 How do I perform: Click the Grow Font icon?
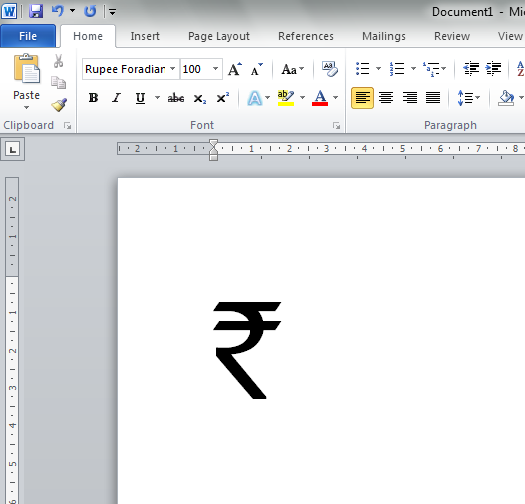pyautogui.click(x=235, y=69)
